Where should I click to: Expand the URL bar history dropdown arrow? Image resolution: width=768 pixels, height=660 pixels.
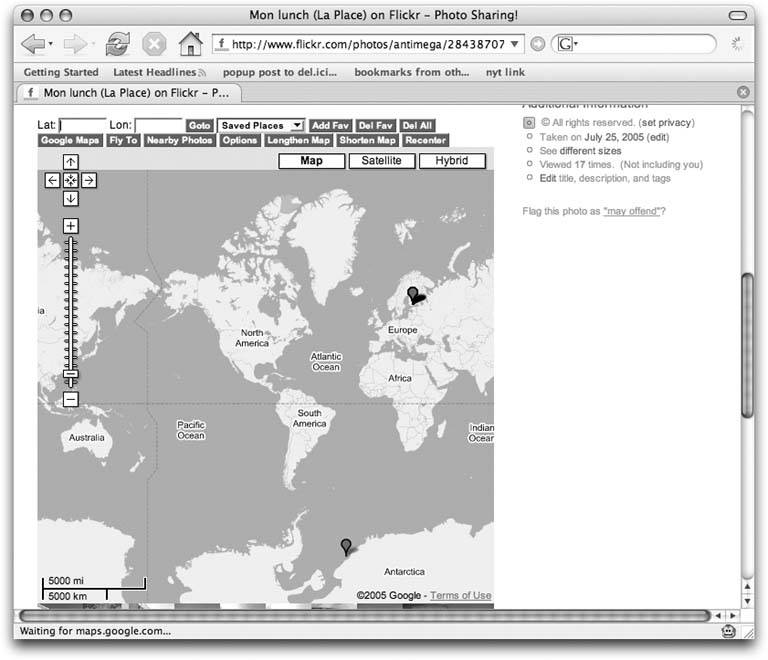517,44
